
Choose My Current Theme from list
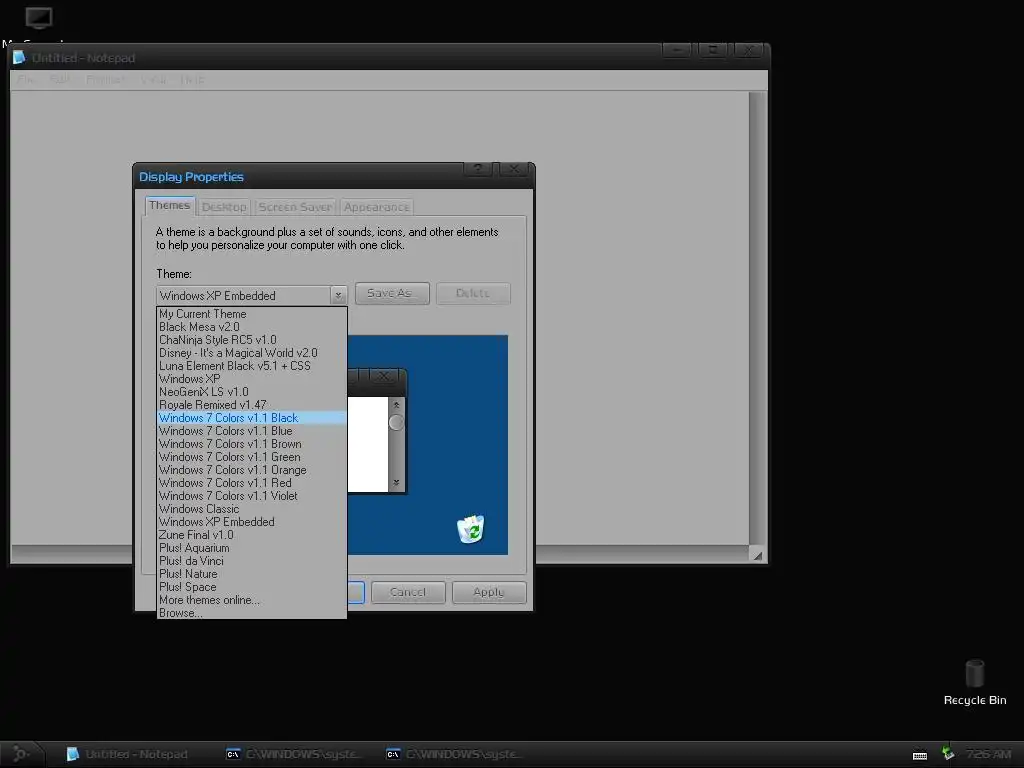pyautogui.click(x=251, y=314)
